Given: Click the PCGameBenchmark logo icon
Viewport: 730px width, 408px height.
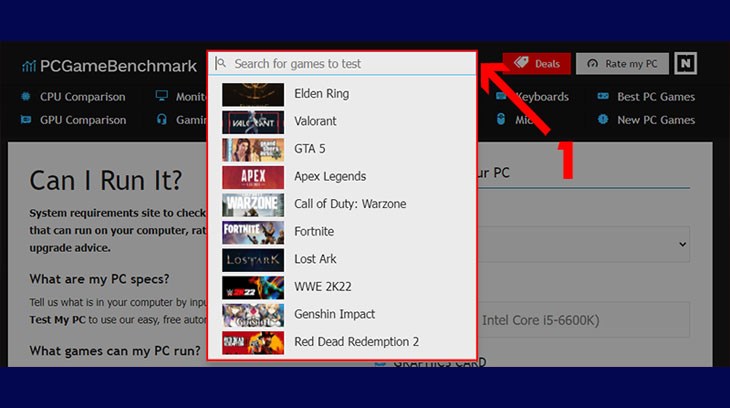Looking at the screenshot, I should pos(28,67).
